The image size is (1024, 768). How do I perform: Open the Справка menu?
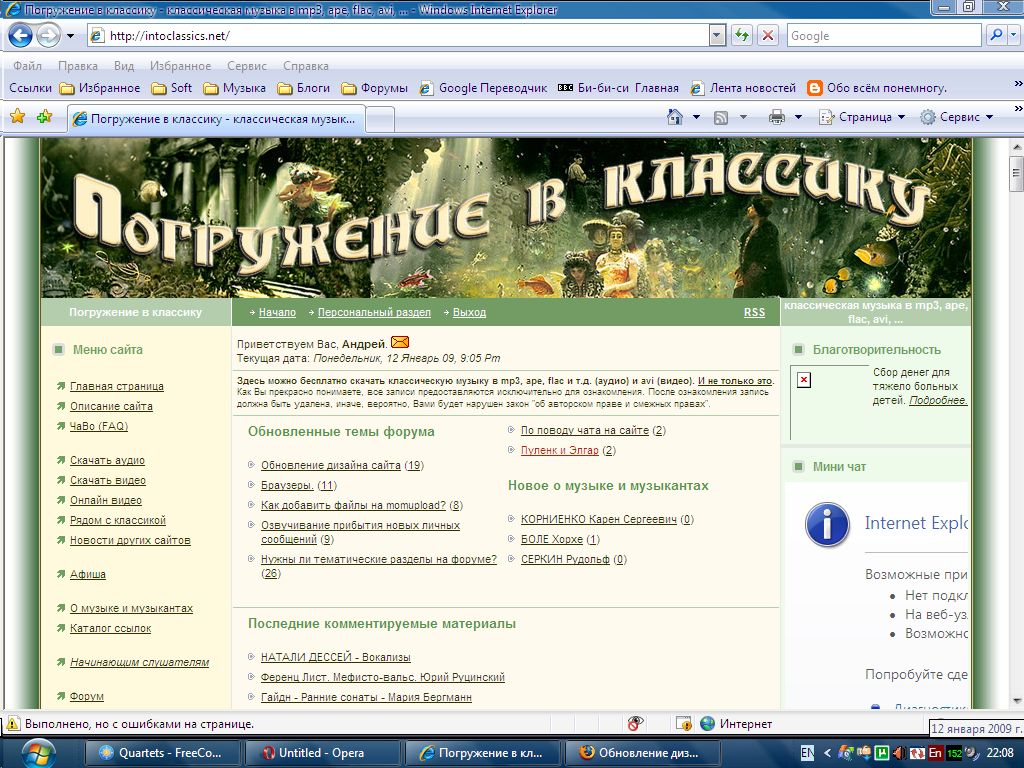306,66
